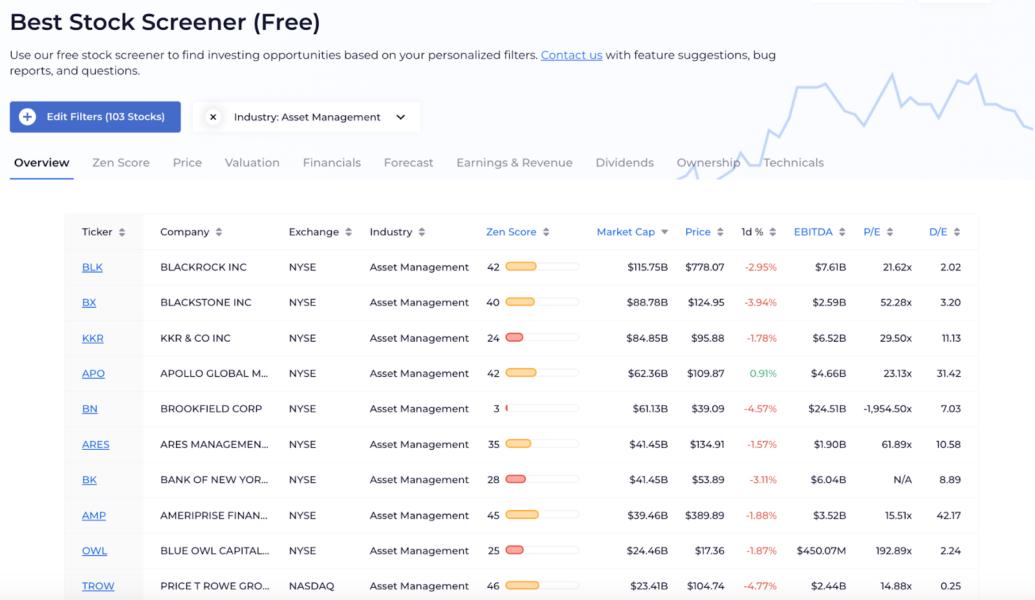Click BlackRock's $115.75B market cap cell
This screenshot has width=1035, height=600.
(648, 267)
